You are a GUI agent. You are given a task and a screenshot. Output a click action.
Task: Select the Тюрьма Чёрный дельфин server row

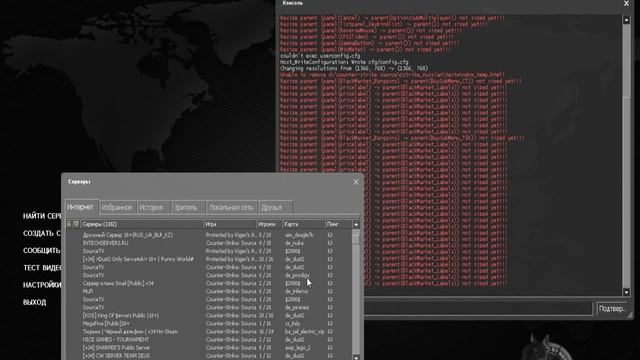pyautogui.click(x=209, y=332)
